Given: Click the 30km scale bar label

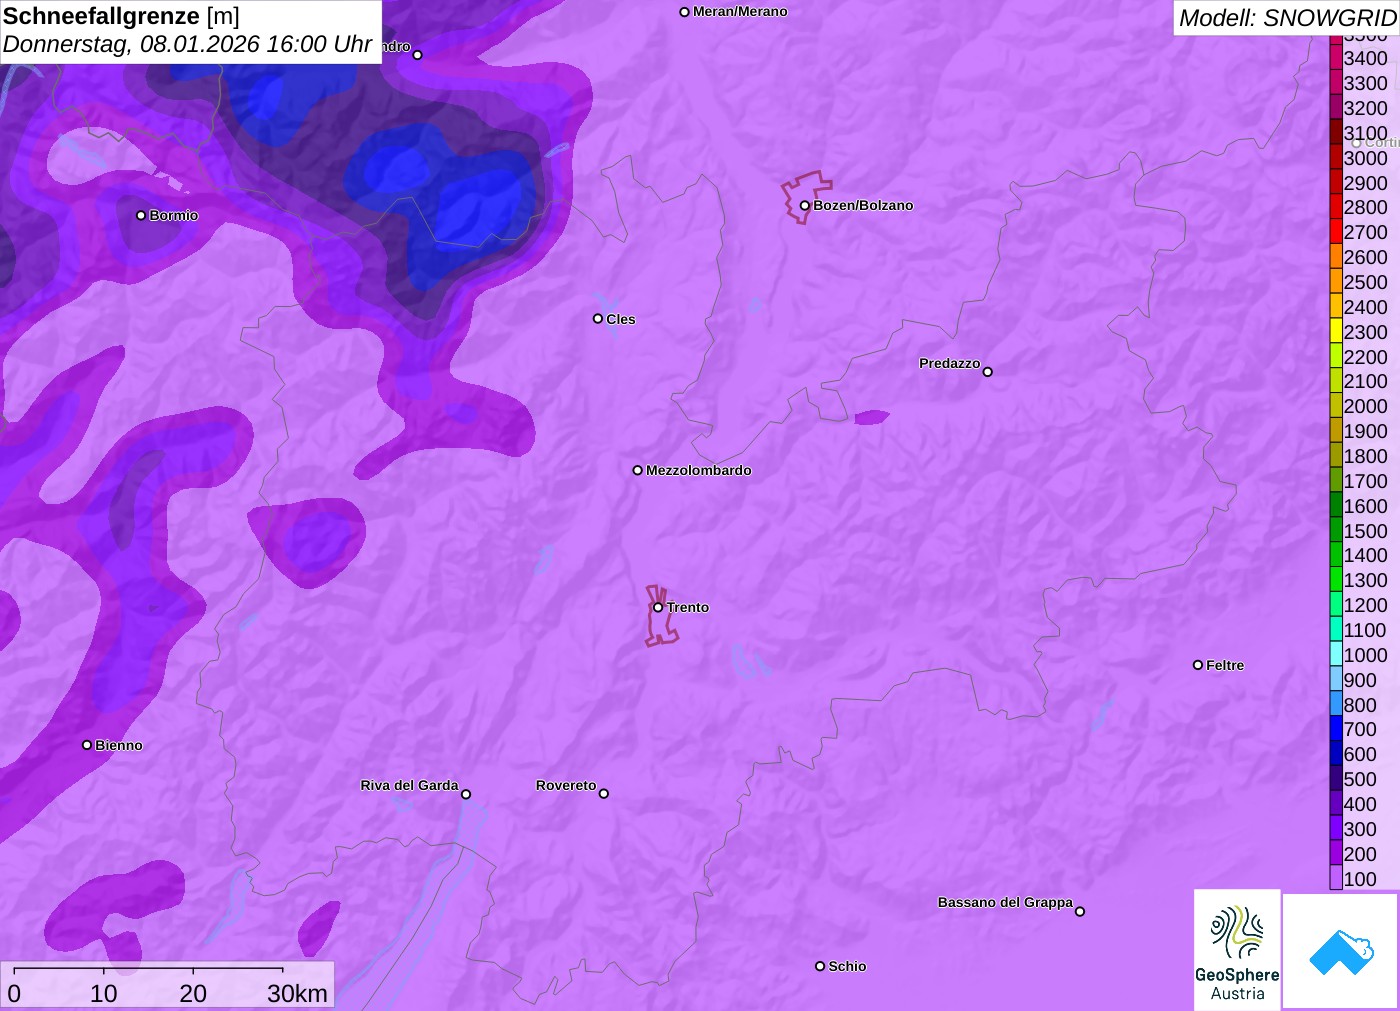Looking at the screenshot, I should 297,993.
